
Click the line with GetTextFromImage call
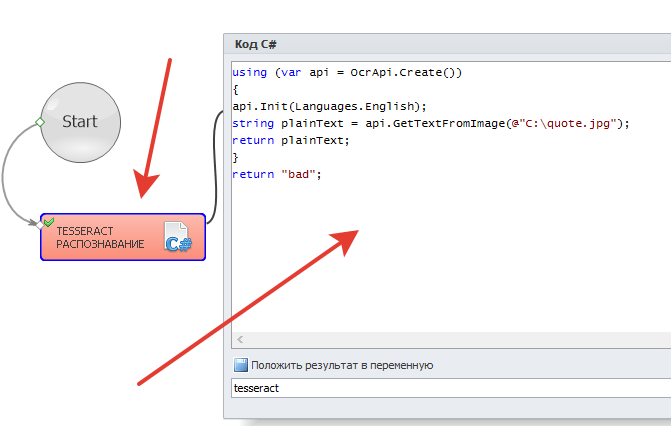point(431,123)
